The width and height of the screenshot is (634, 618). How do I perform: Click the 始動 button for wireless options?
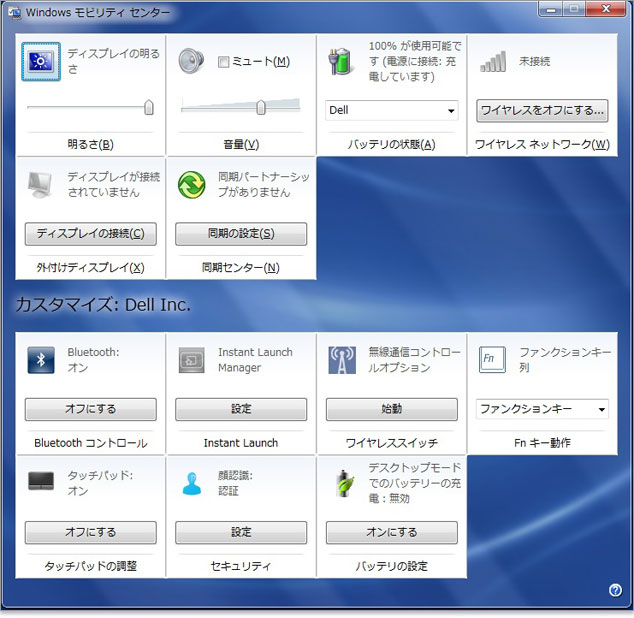point(392,409)
